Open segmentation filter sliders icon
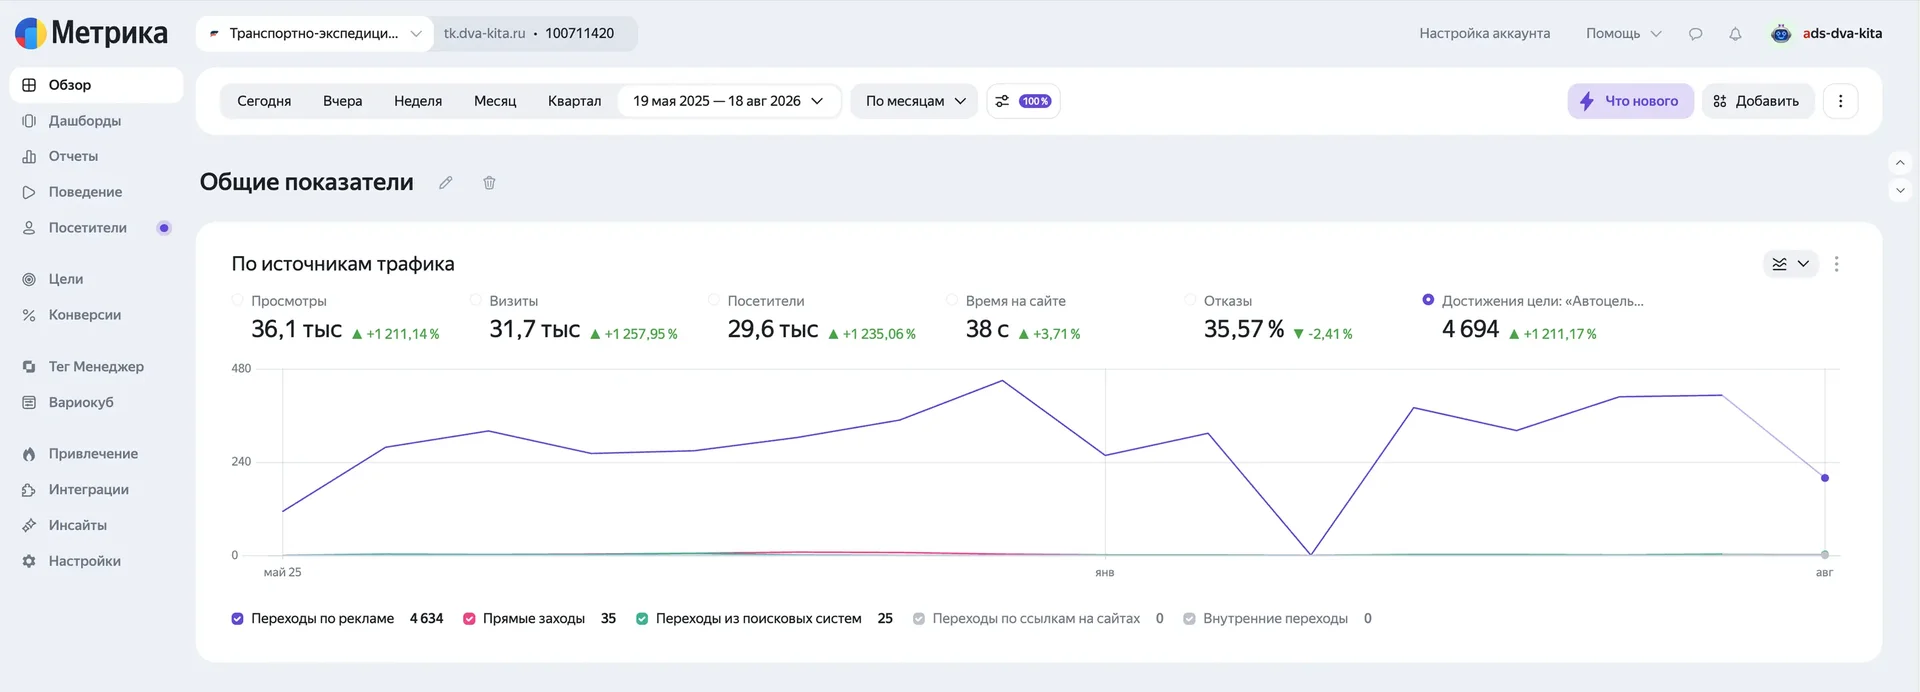Image resolution: width=1920 pixels, height=692 pixels. (x=1002, y=101)
